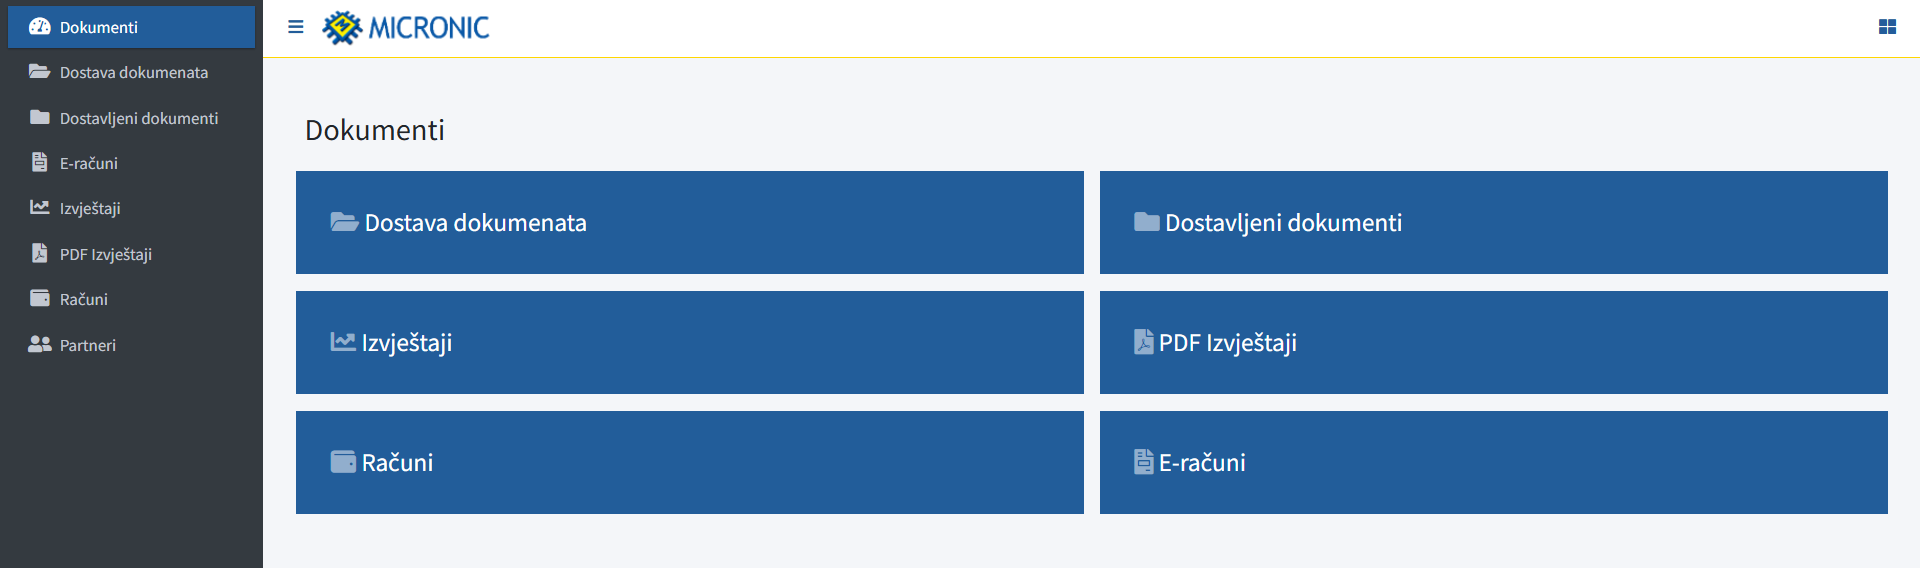1920x568 pixels.
Task: Click the E-računi tile
Action: tap(1493, 462)
